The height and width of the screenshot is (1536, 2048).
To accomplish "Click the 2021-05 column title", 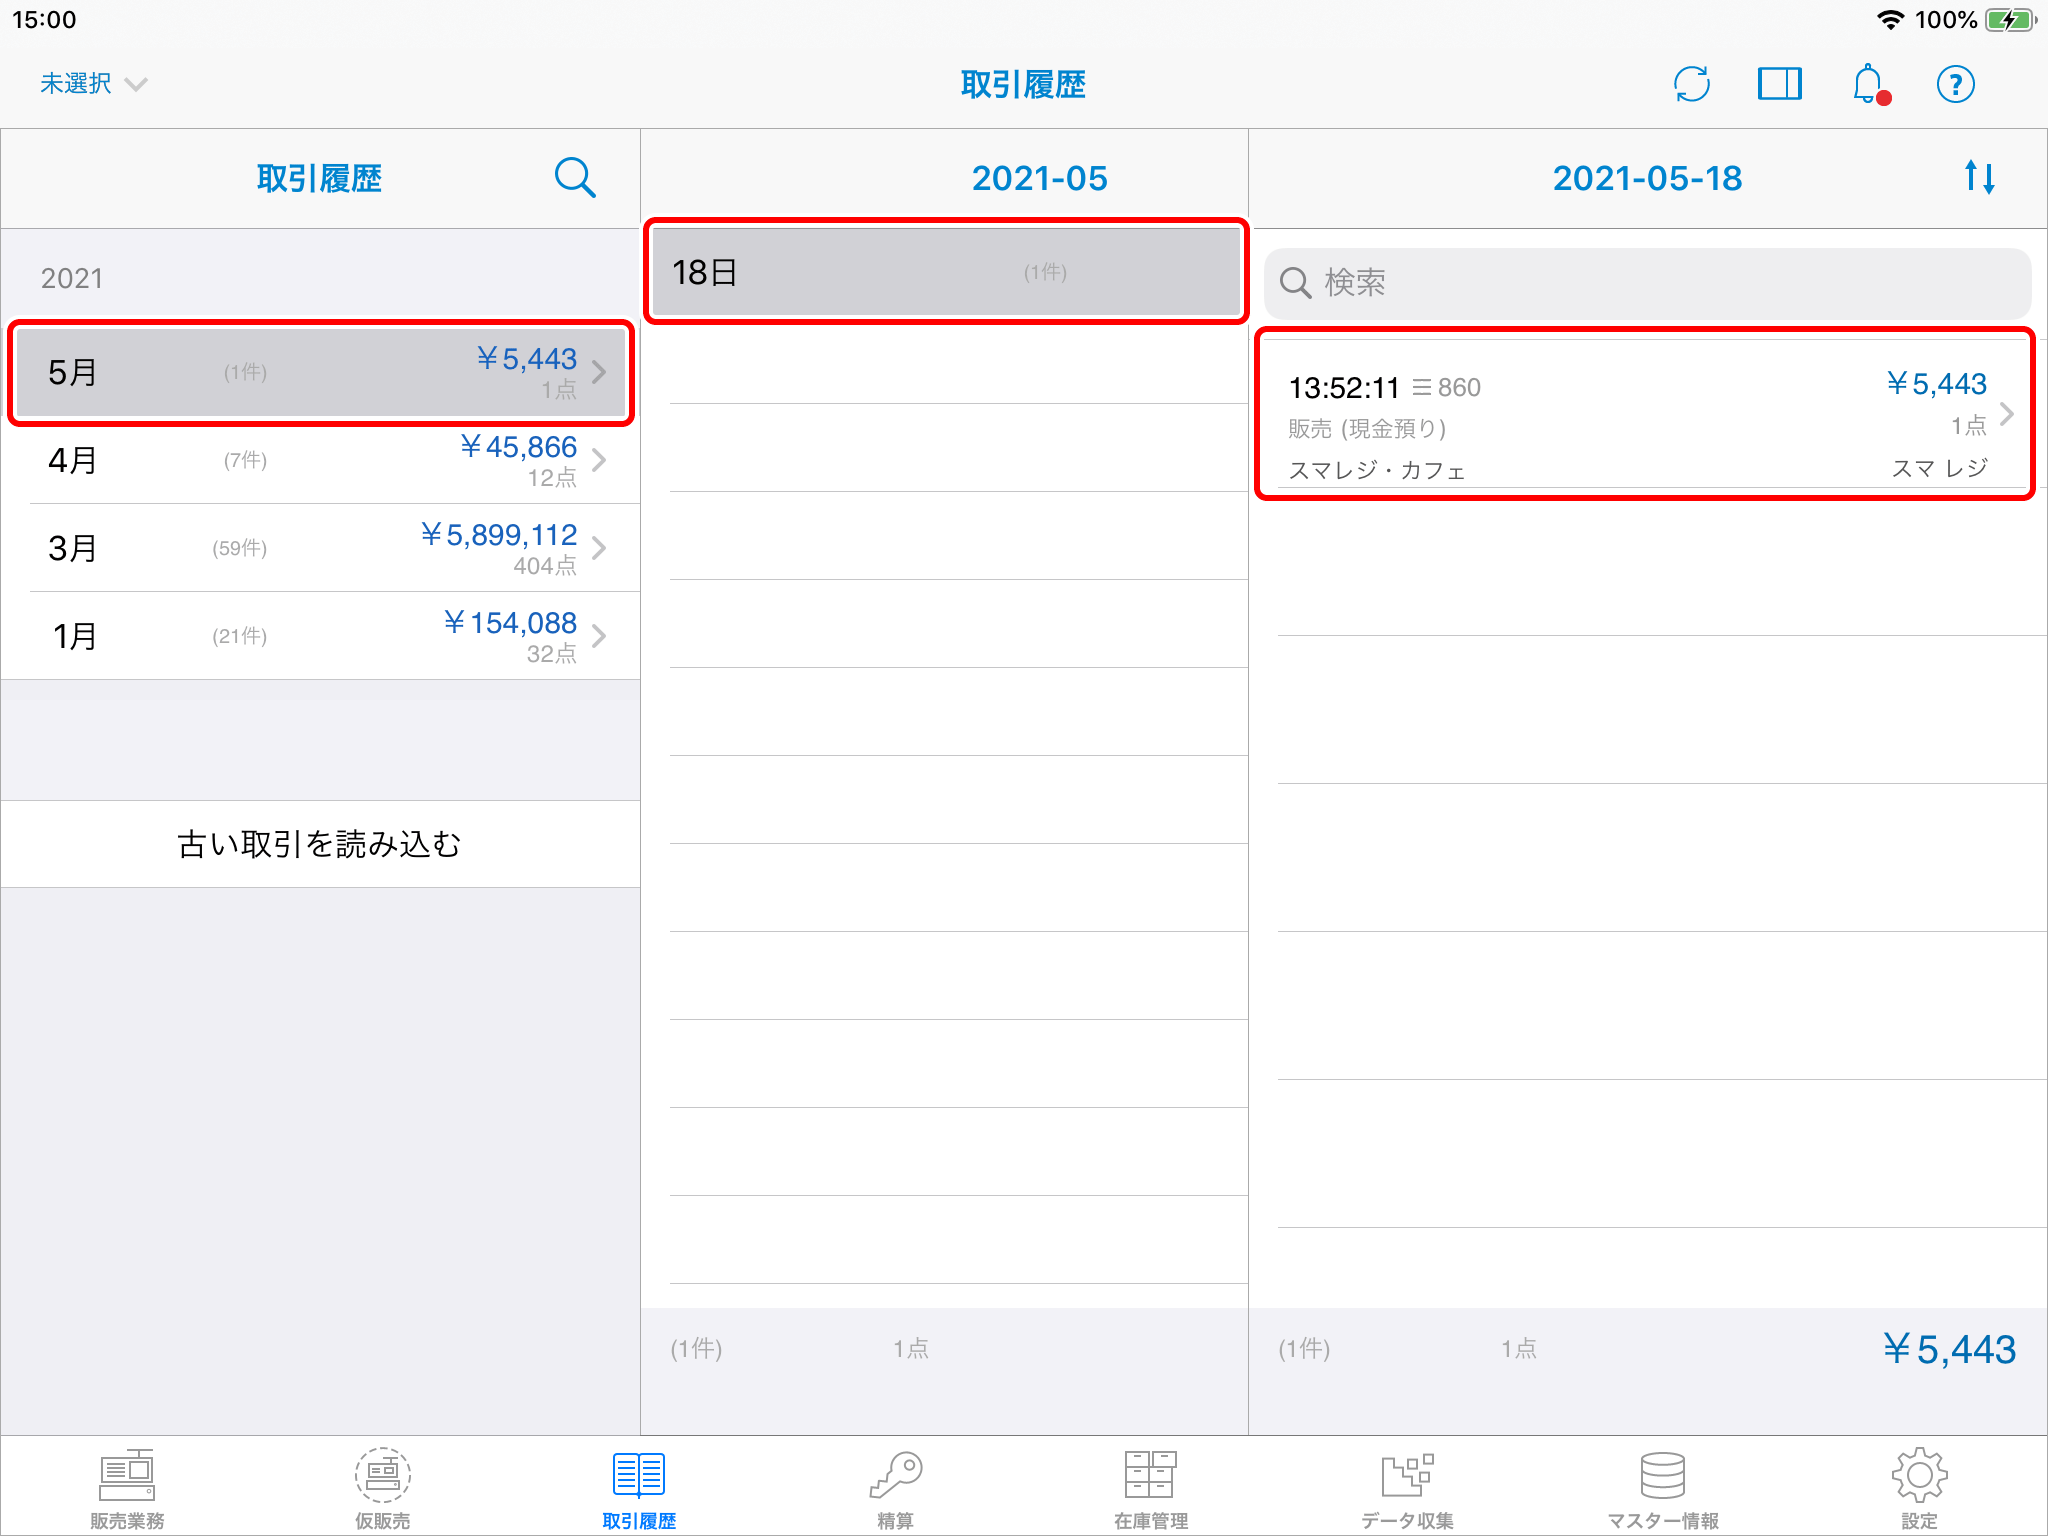I will 1039,178.
